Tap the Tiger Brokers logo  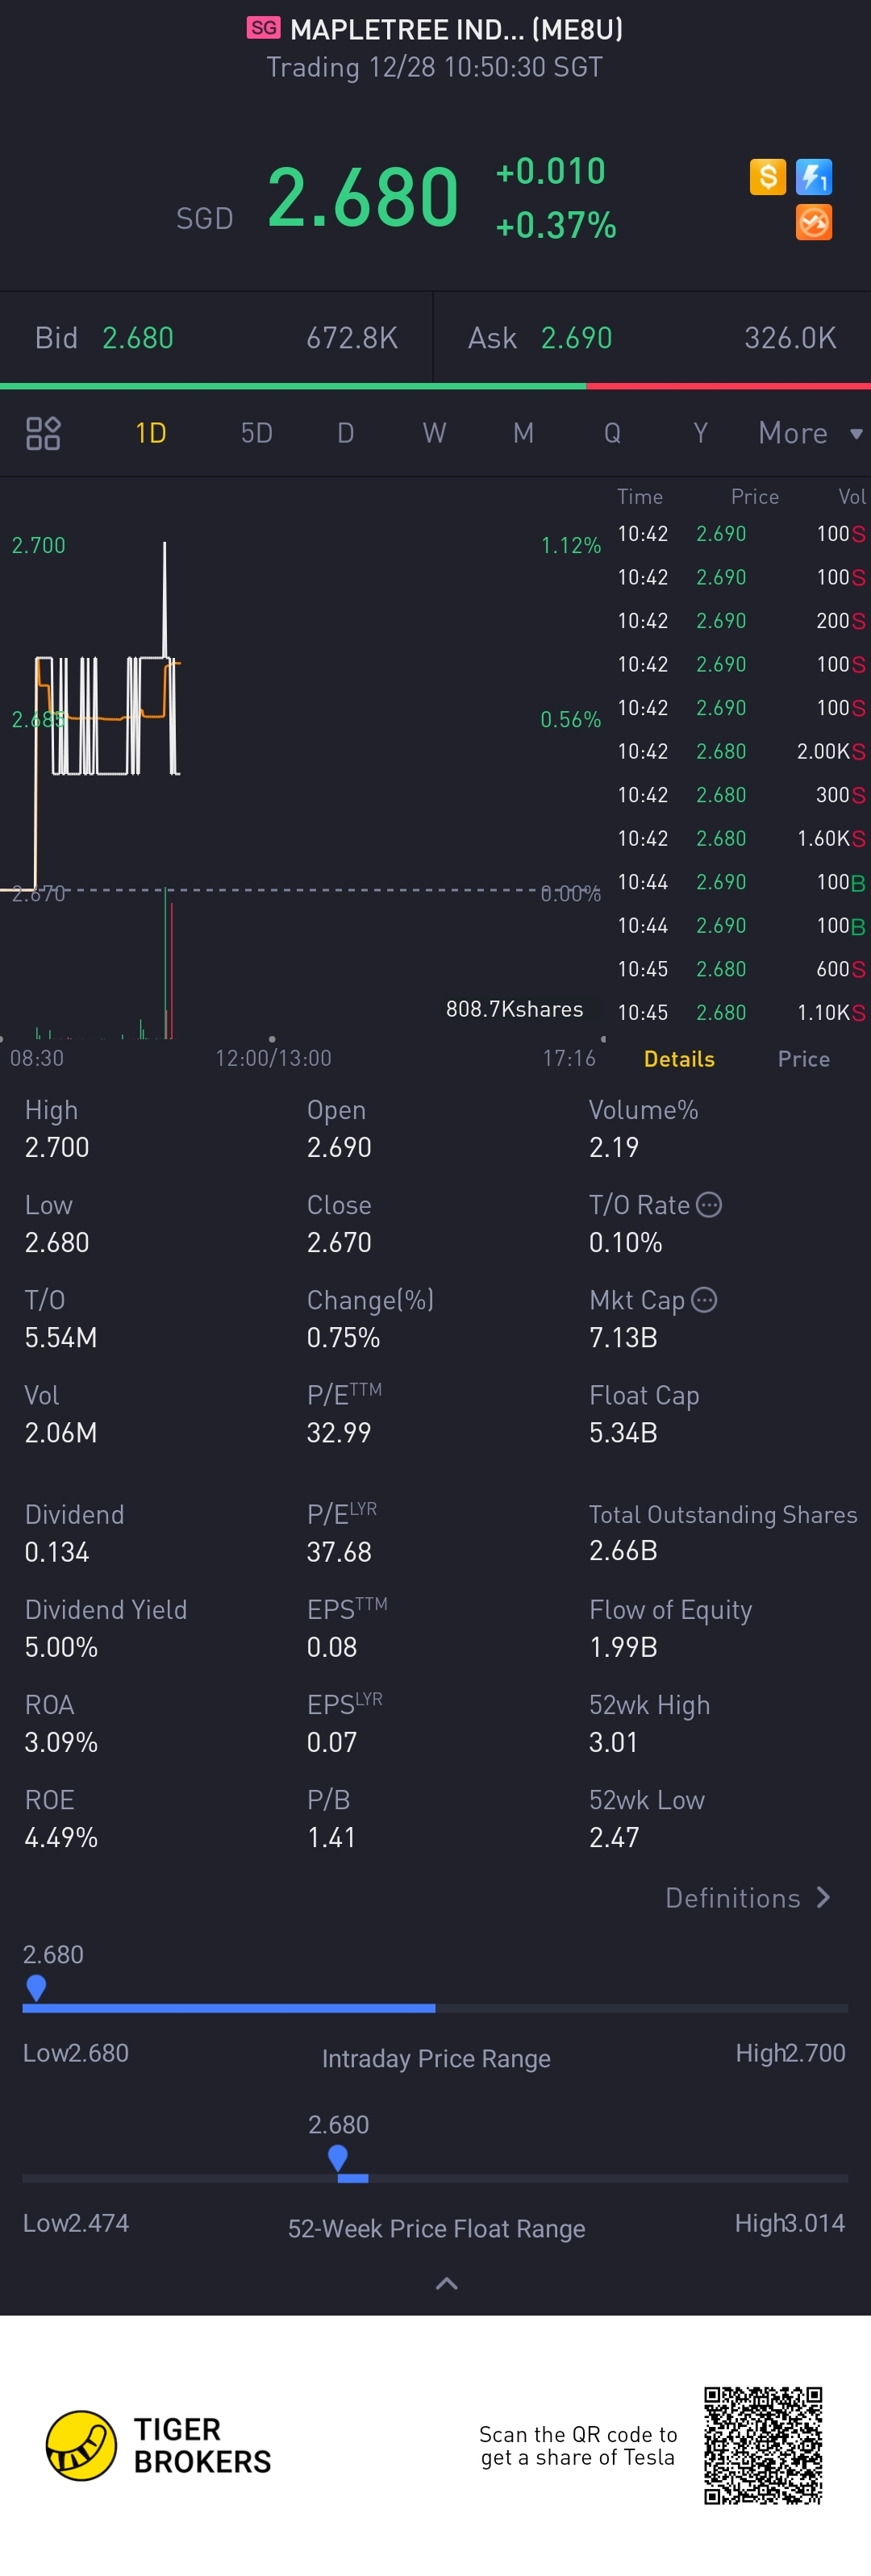(159, 2445)
